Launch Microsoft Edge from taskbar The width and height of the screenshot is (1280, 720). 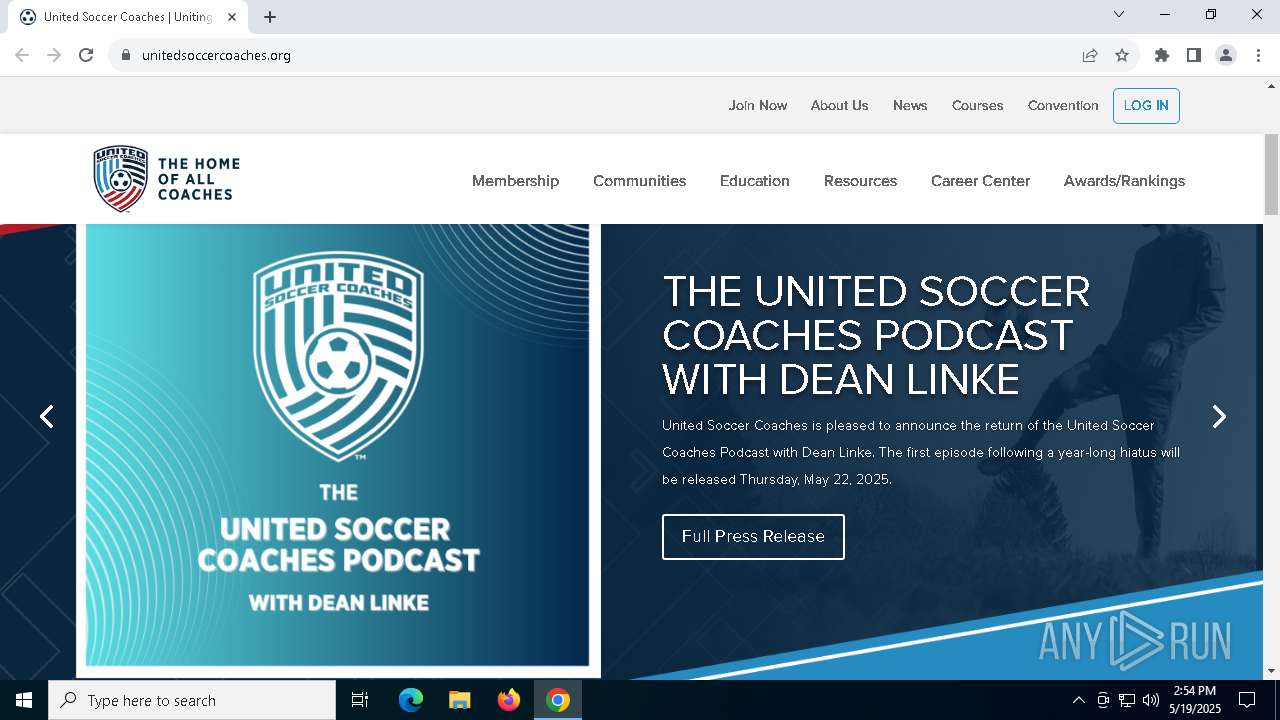pyautogui.click(x=411, y=700)
